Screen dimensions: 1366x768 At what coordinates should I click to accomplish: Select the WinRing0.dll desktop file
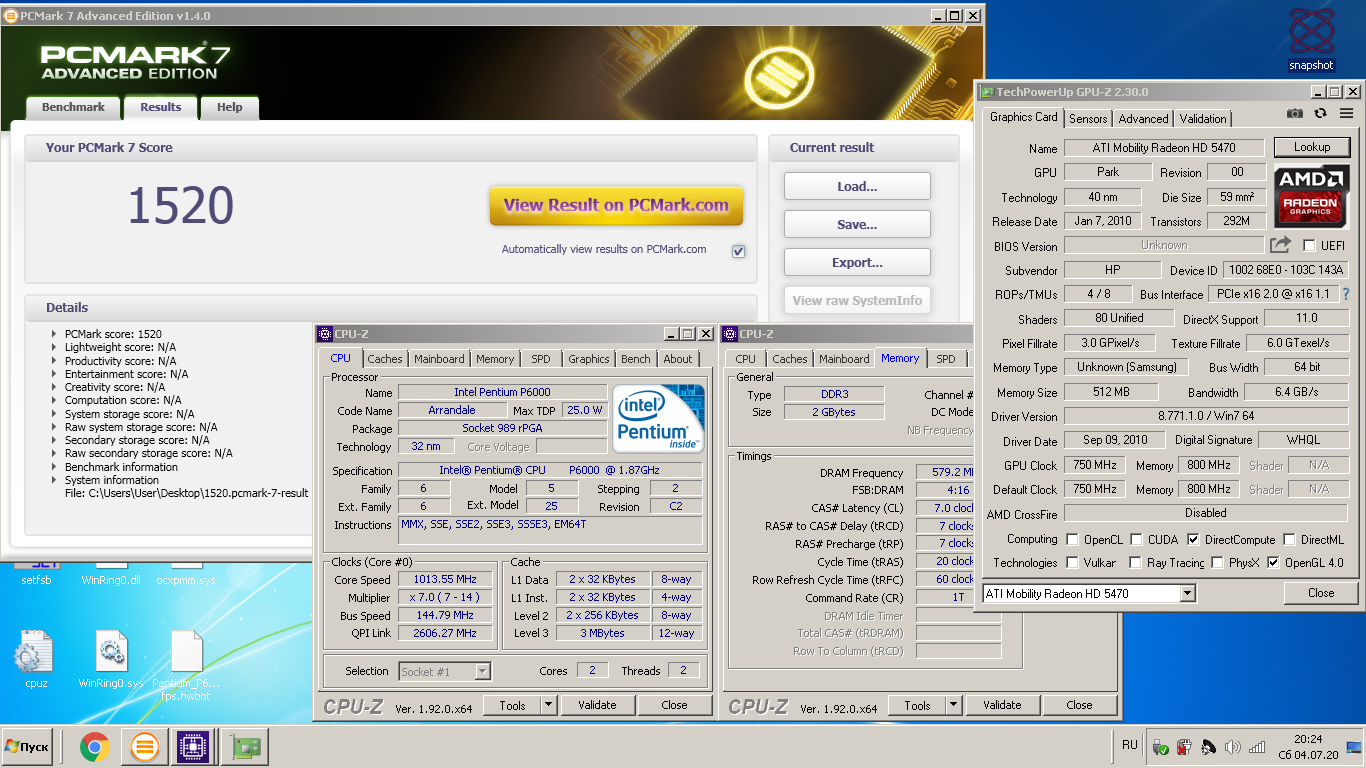(x=111, y=574)
